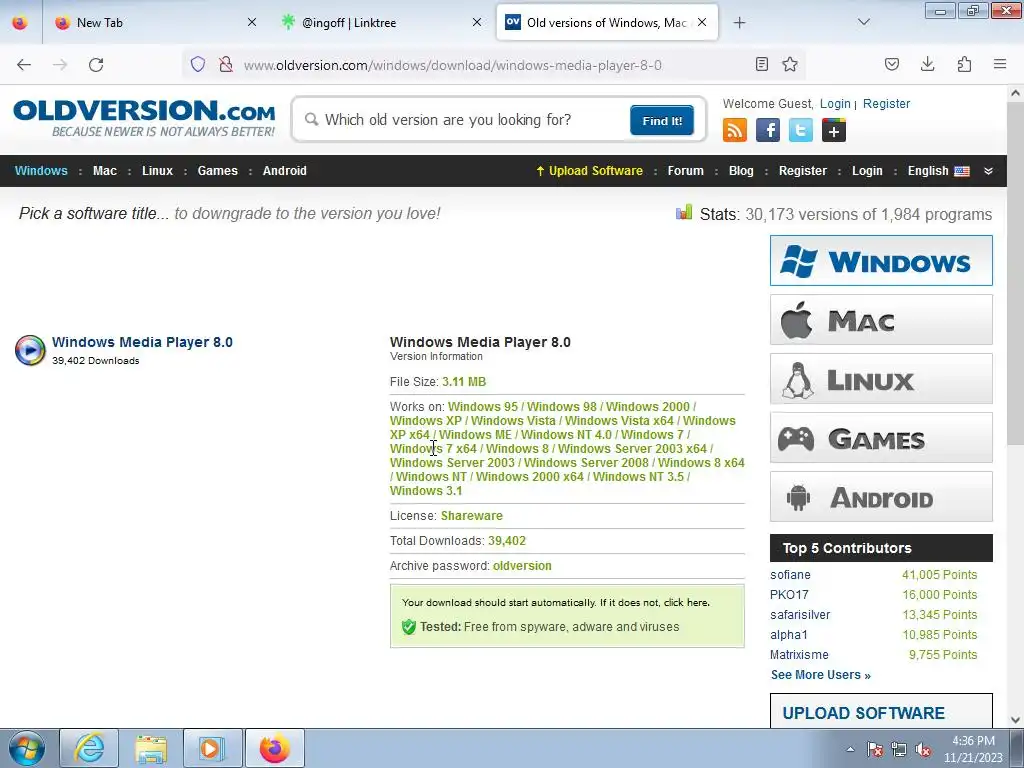Screen dimensions: 1024x768
Task: Click the Android category sidebar button
Action: tap(881, 496)
